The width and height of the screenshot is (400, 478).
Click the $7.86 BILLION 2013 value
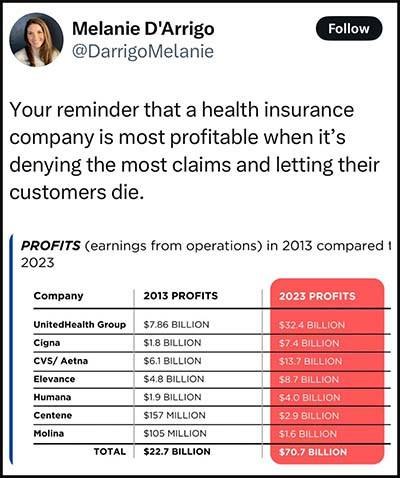coord(176,324)
